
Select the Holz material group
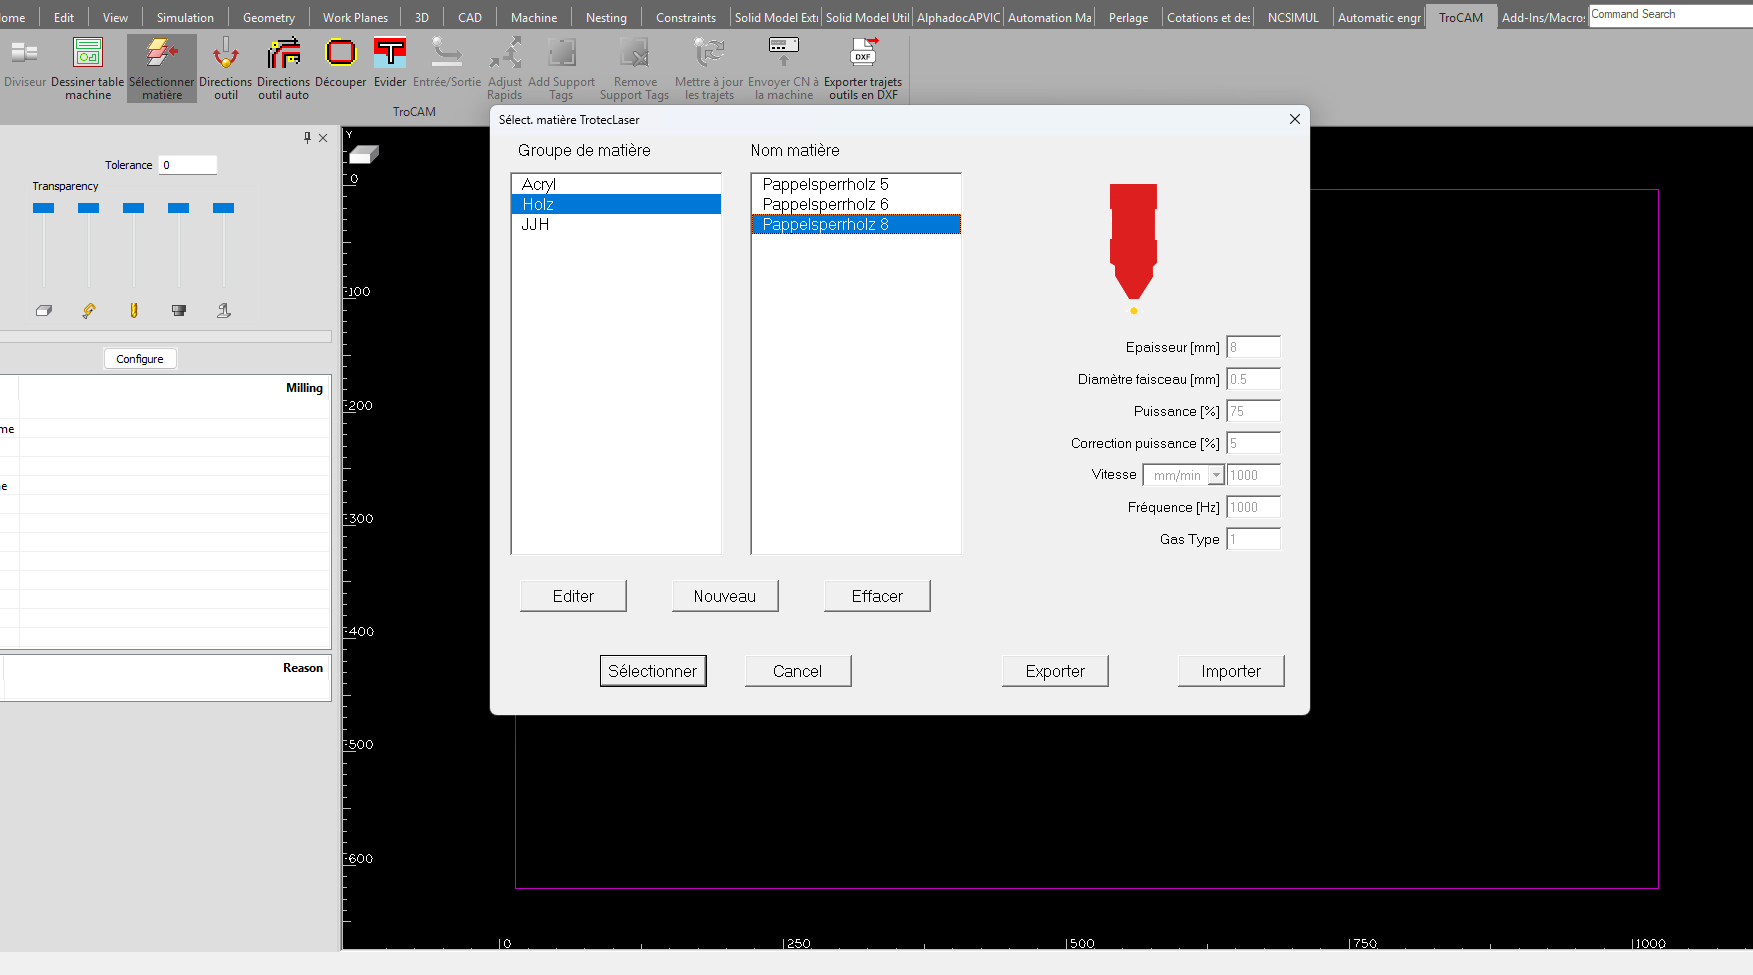click(616, 204)
